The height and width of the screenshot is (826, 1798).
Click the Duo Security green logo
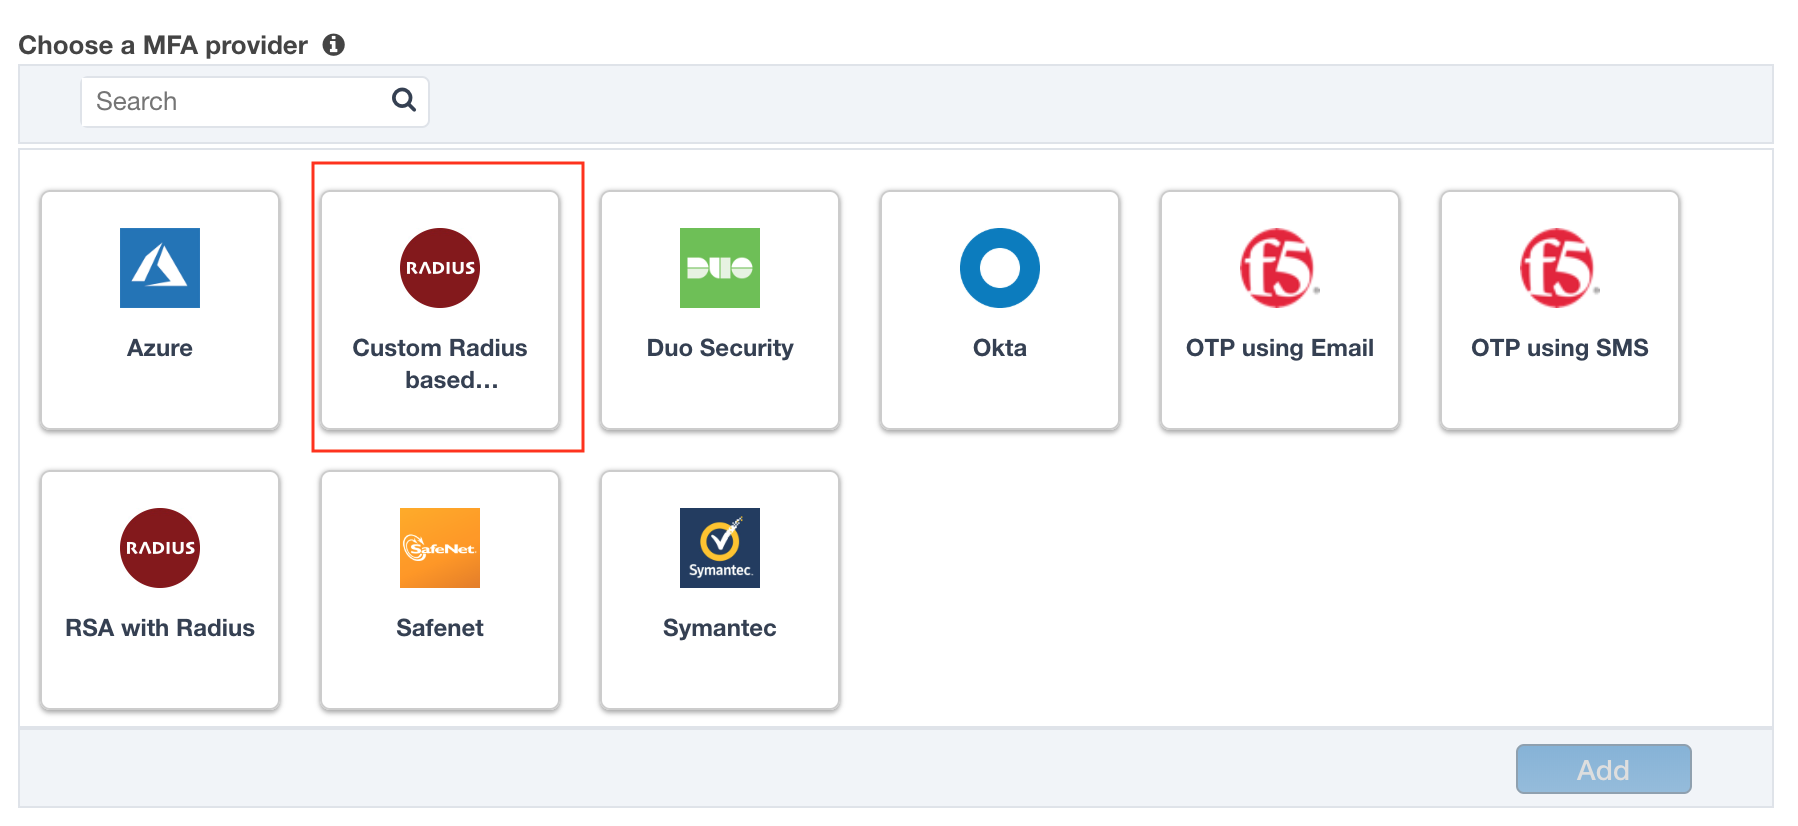[720, 268]
